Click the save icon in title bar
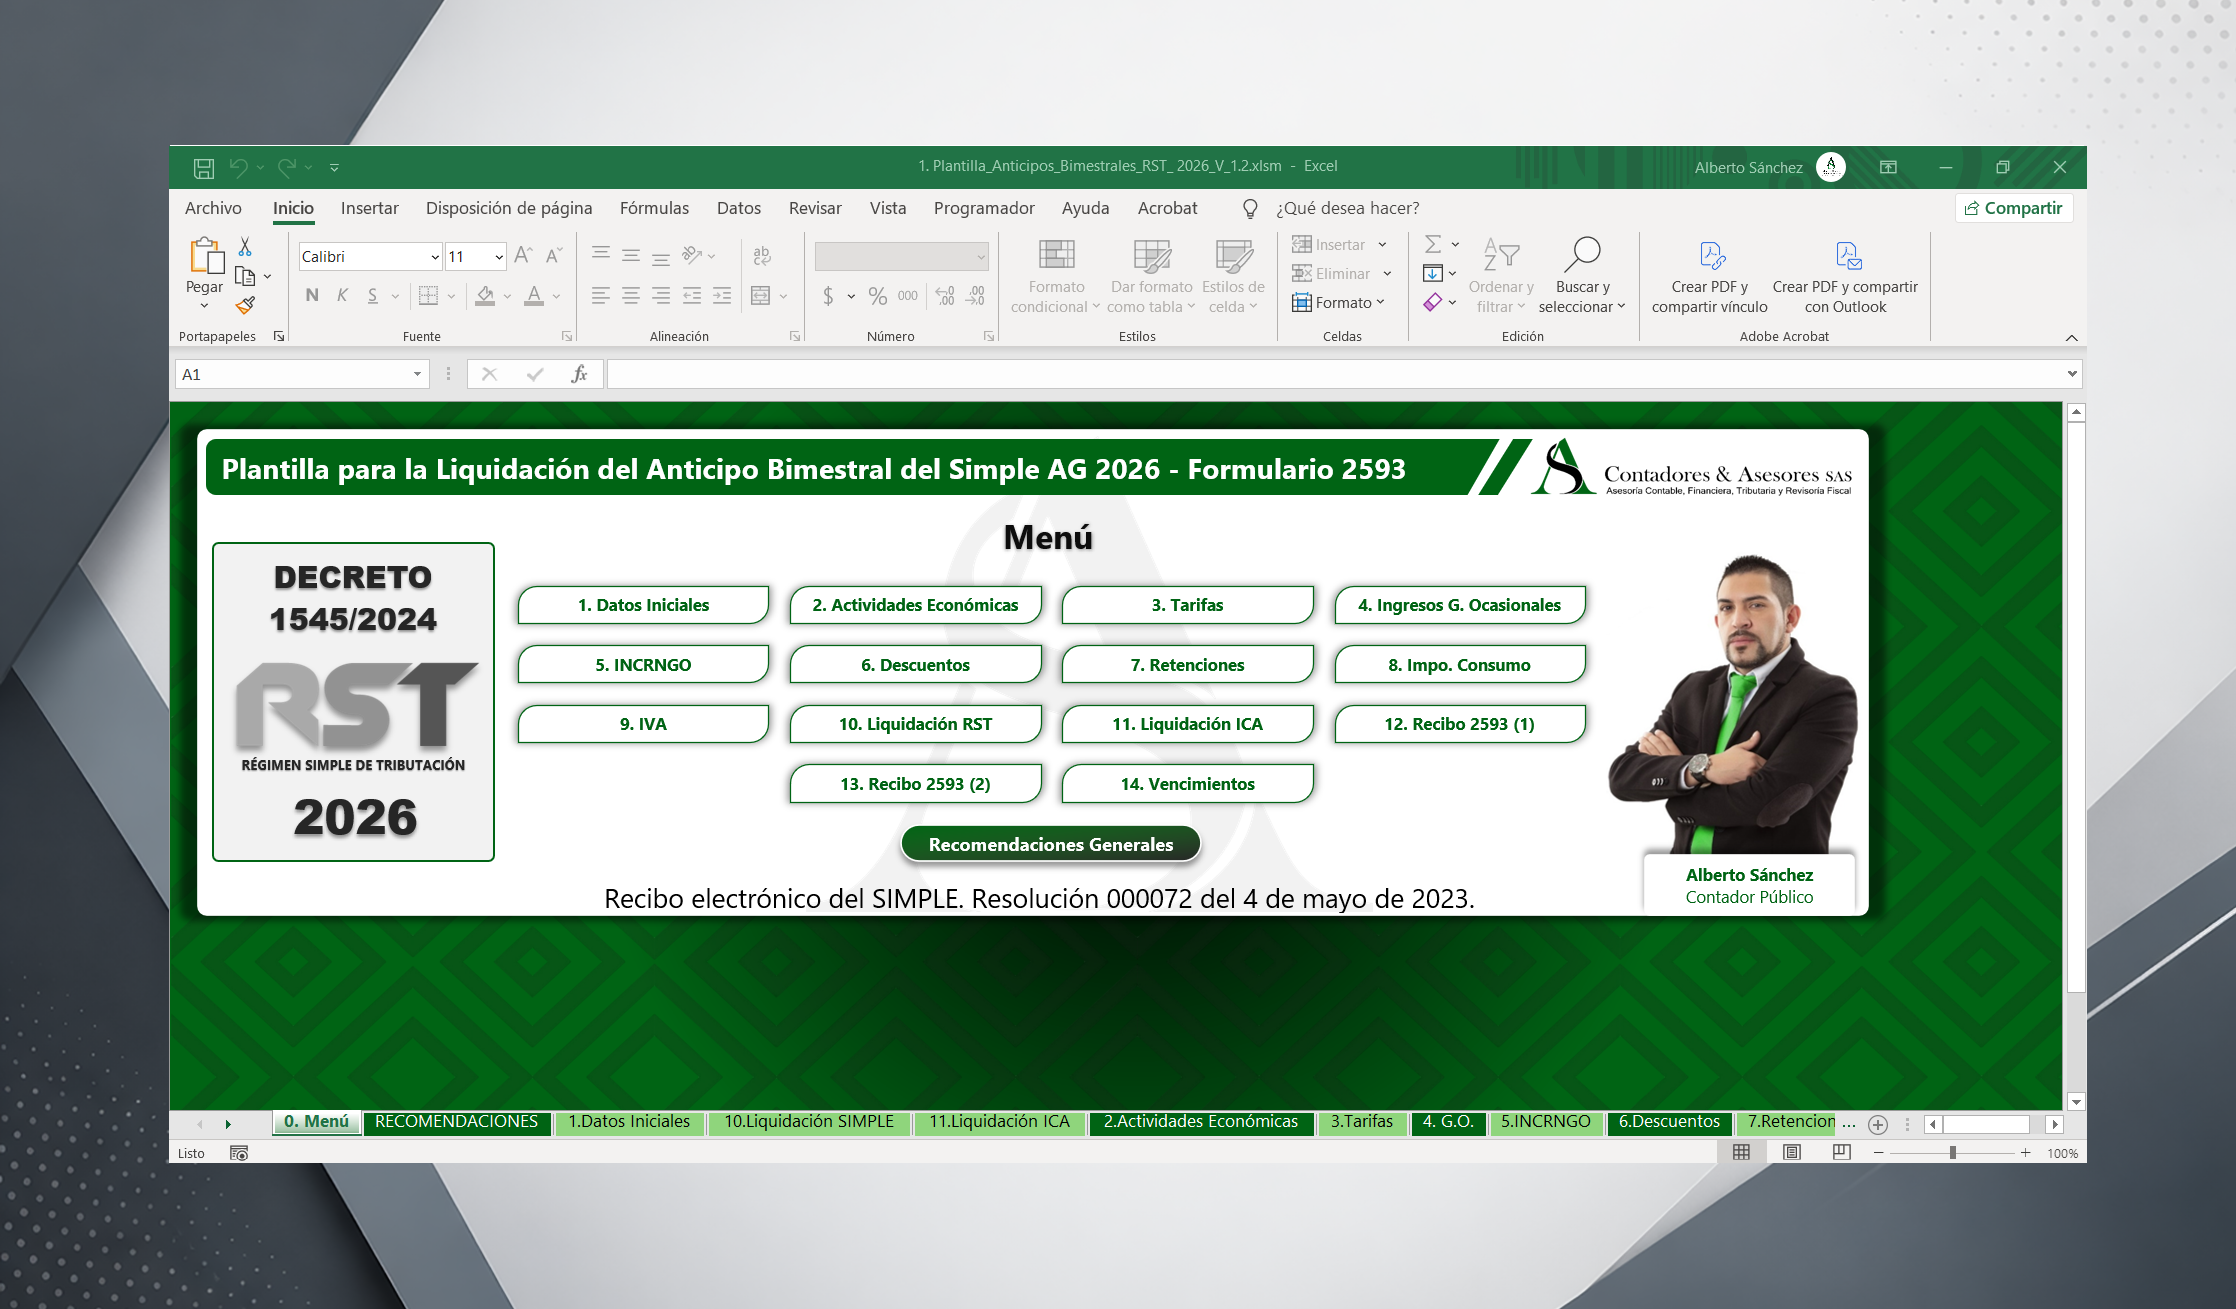 204,167
